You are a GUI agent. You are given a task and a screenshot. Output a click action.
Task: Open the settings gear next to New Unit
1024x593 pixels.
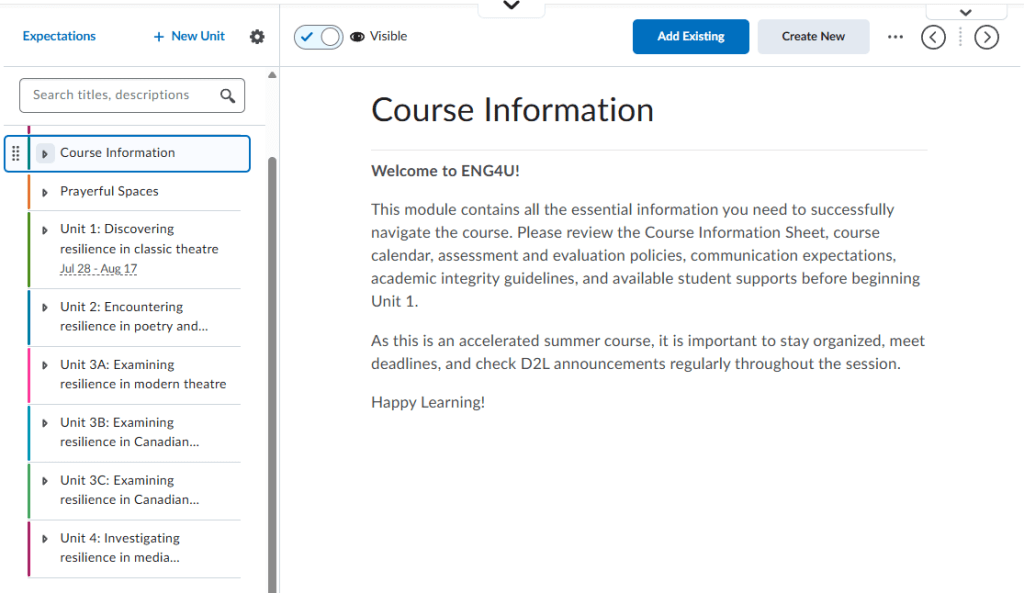point(257,37)
